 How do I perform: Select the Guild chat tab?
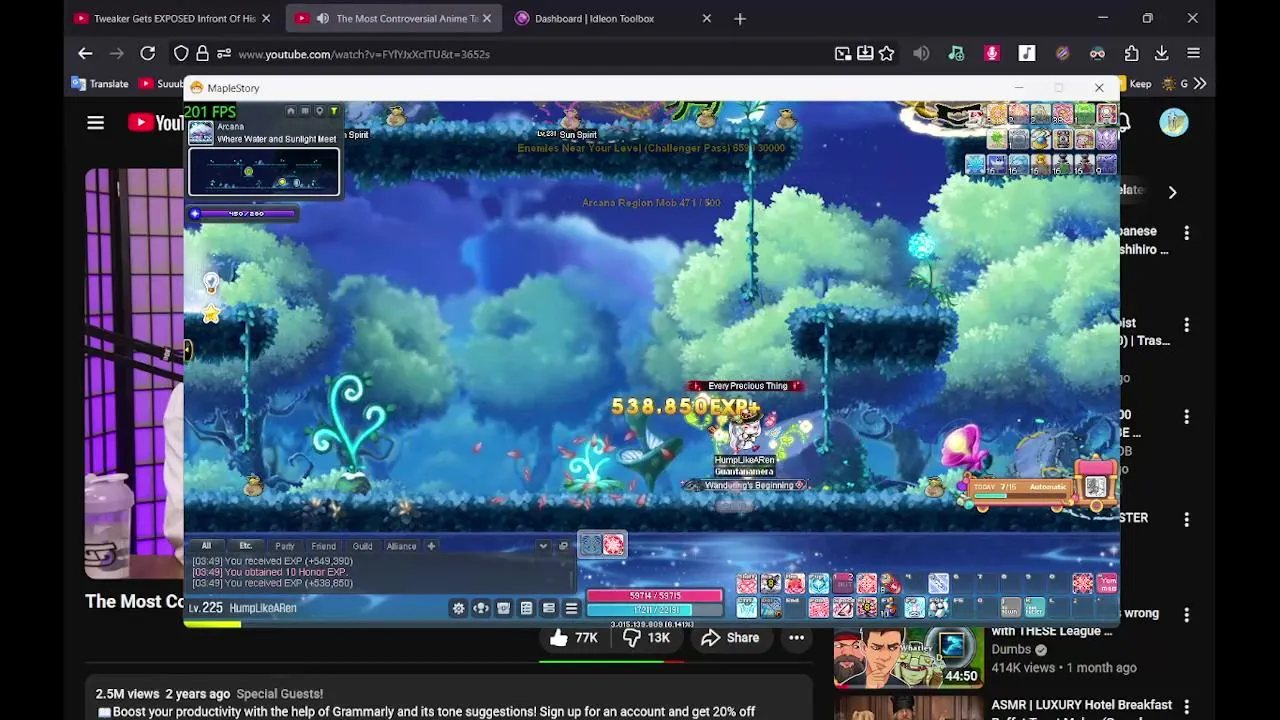pos(362,546)
